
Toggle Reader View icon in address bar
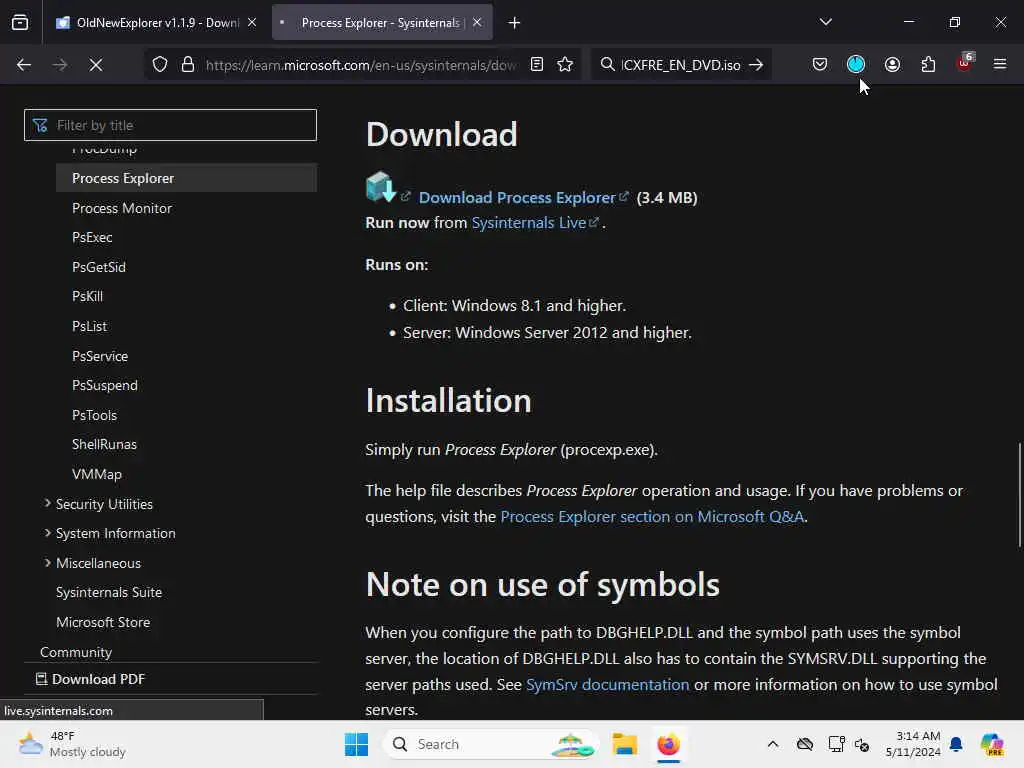pyautogui.click(x=537, y=65)
